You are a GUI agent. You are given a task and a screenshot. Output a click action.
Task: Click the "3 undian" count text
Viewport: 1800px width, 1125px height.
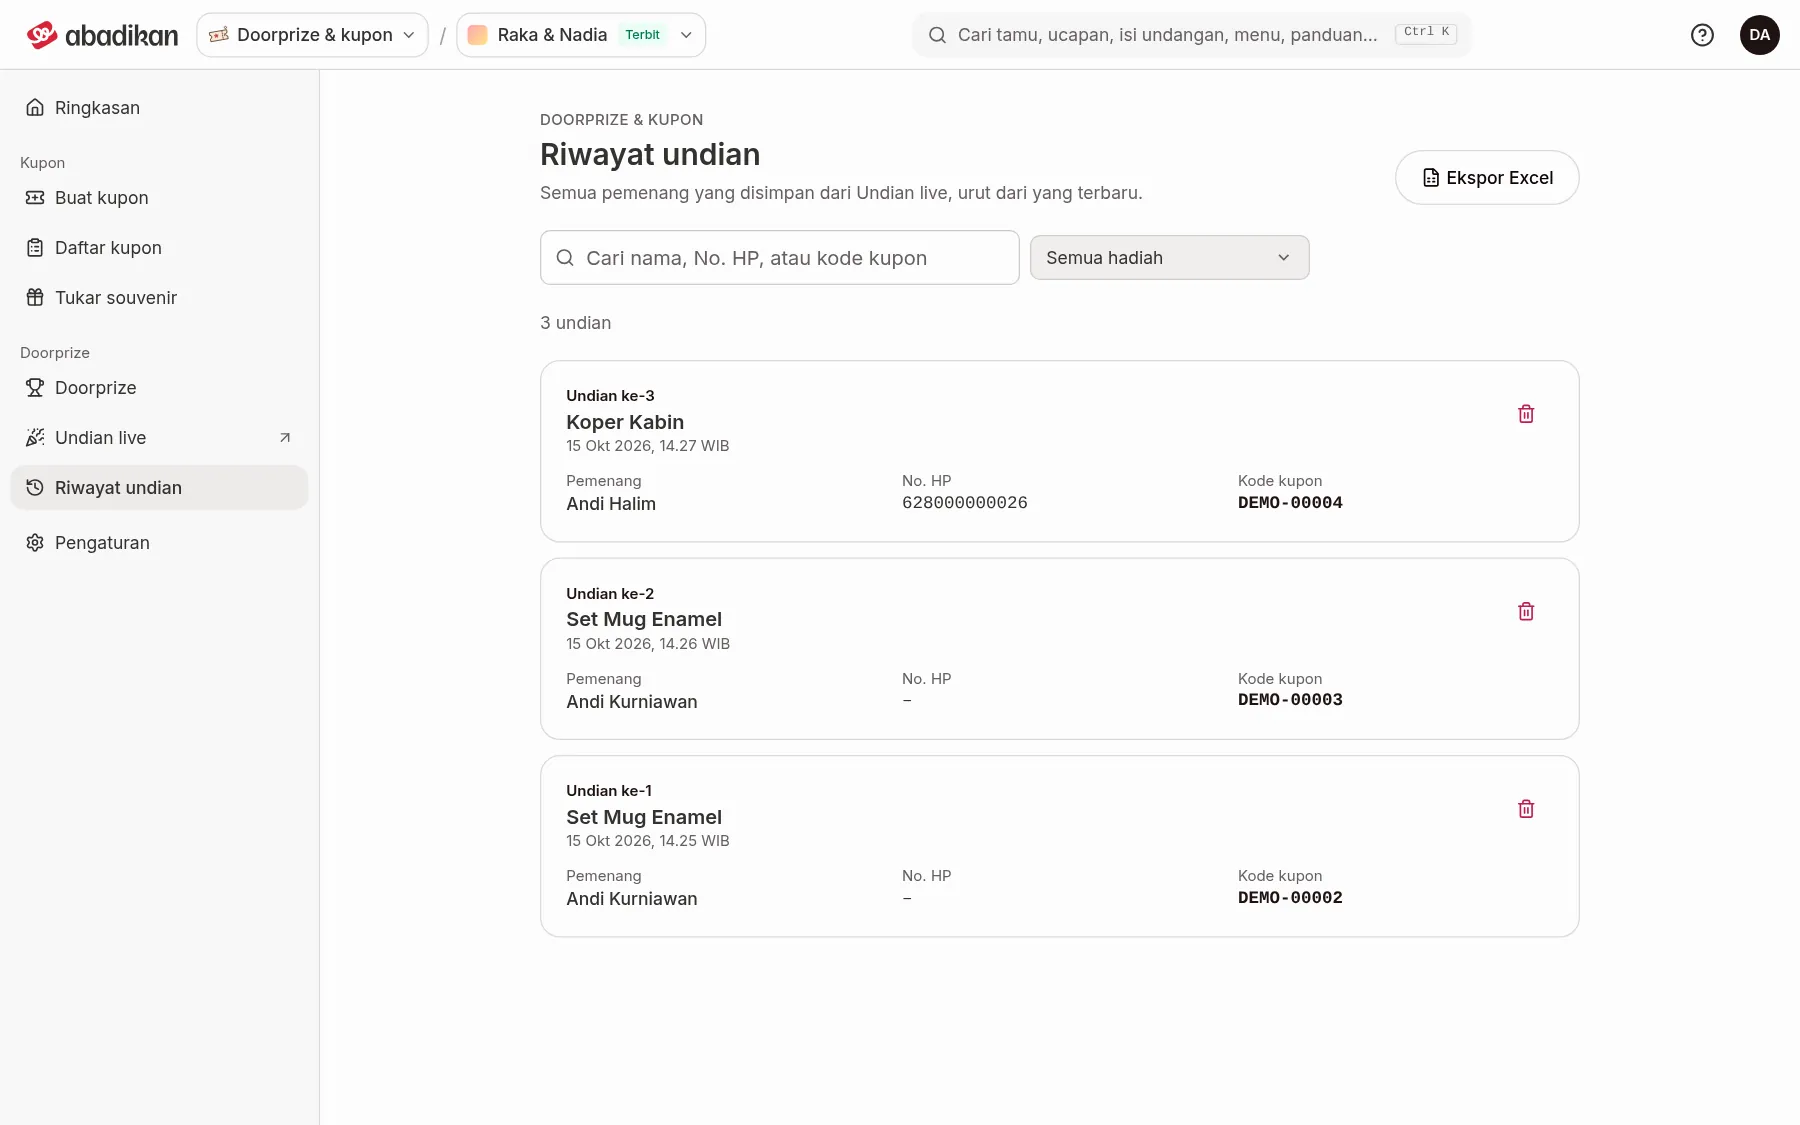pos(575,323)
